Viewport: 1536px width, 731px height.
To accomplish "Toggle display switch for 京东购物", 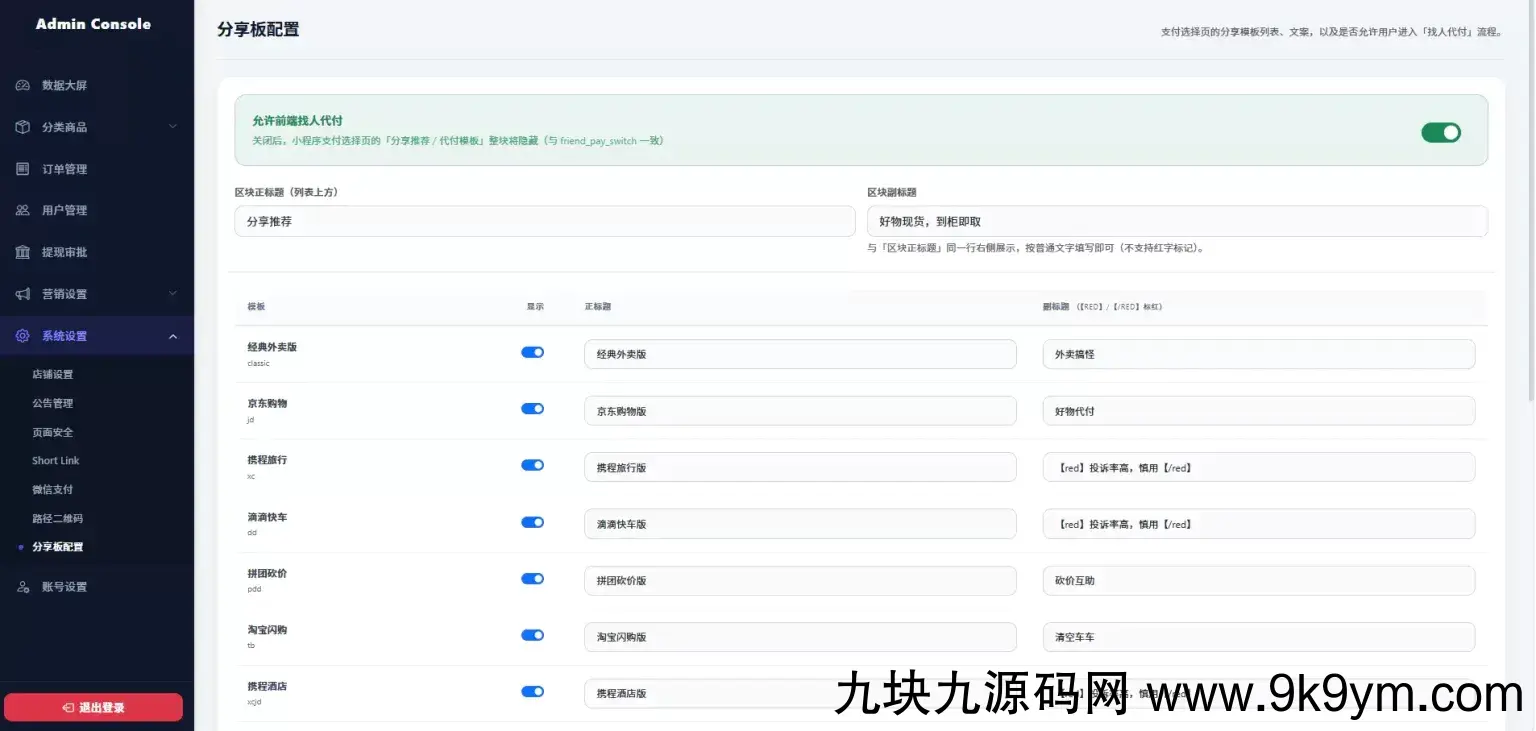I will point(532,409).
